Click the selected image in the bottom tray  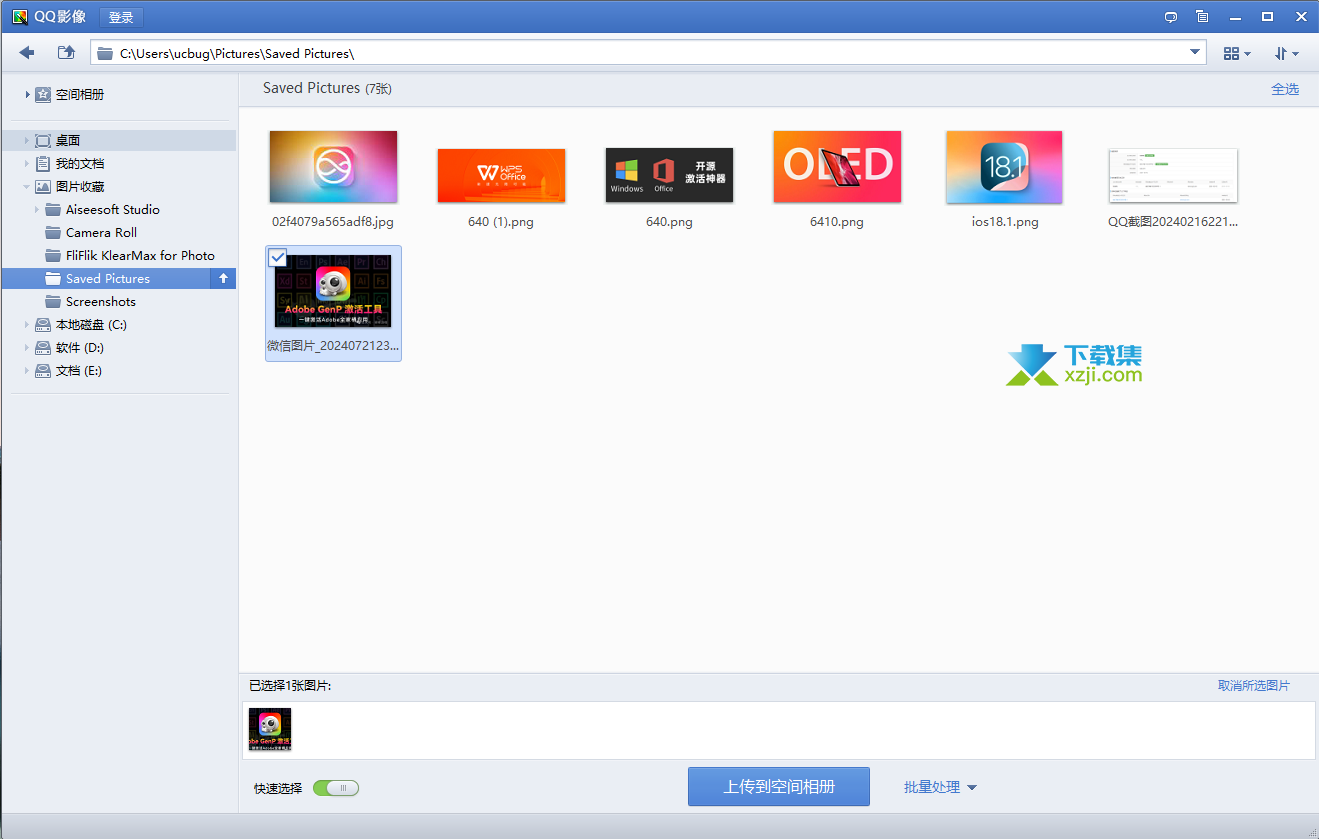(x=270, y=730)
